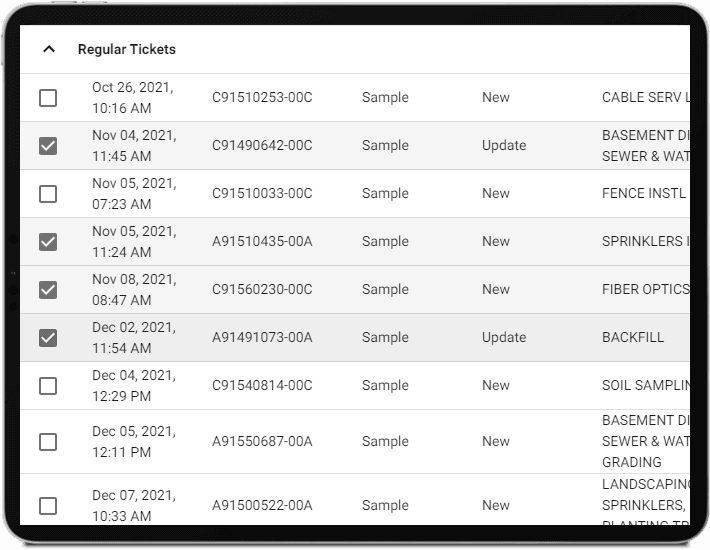Screen dimensions: 710x550
Task: Click the Update status for ticket A91491073-00A
Action: coord(503,337)
